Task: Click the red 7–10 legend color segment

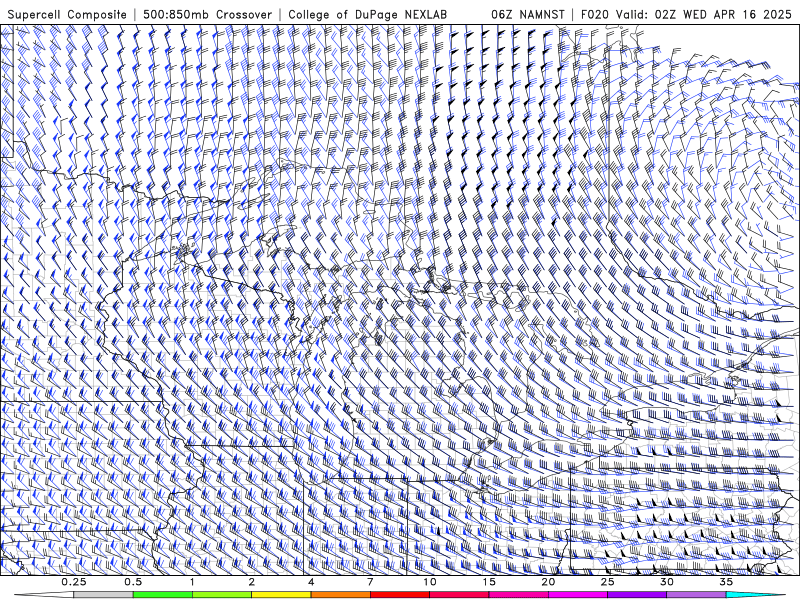Action: 400,595
